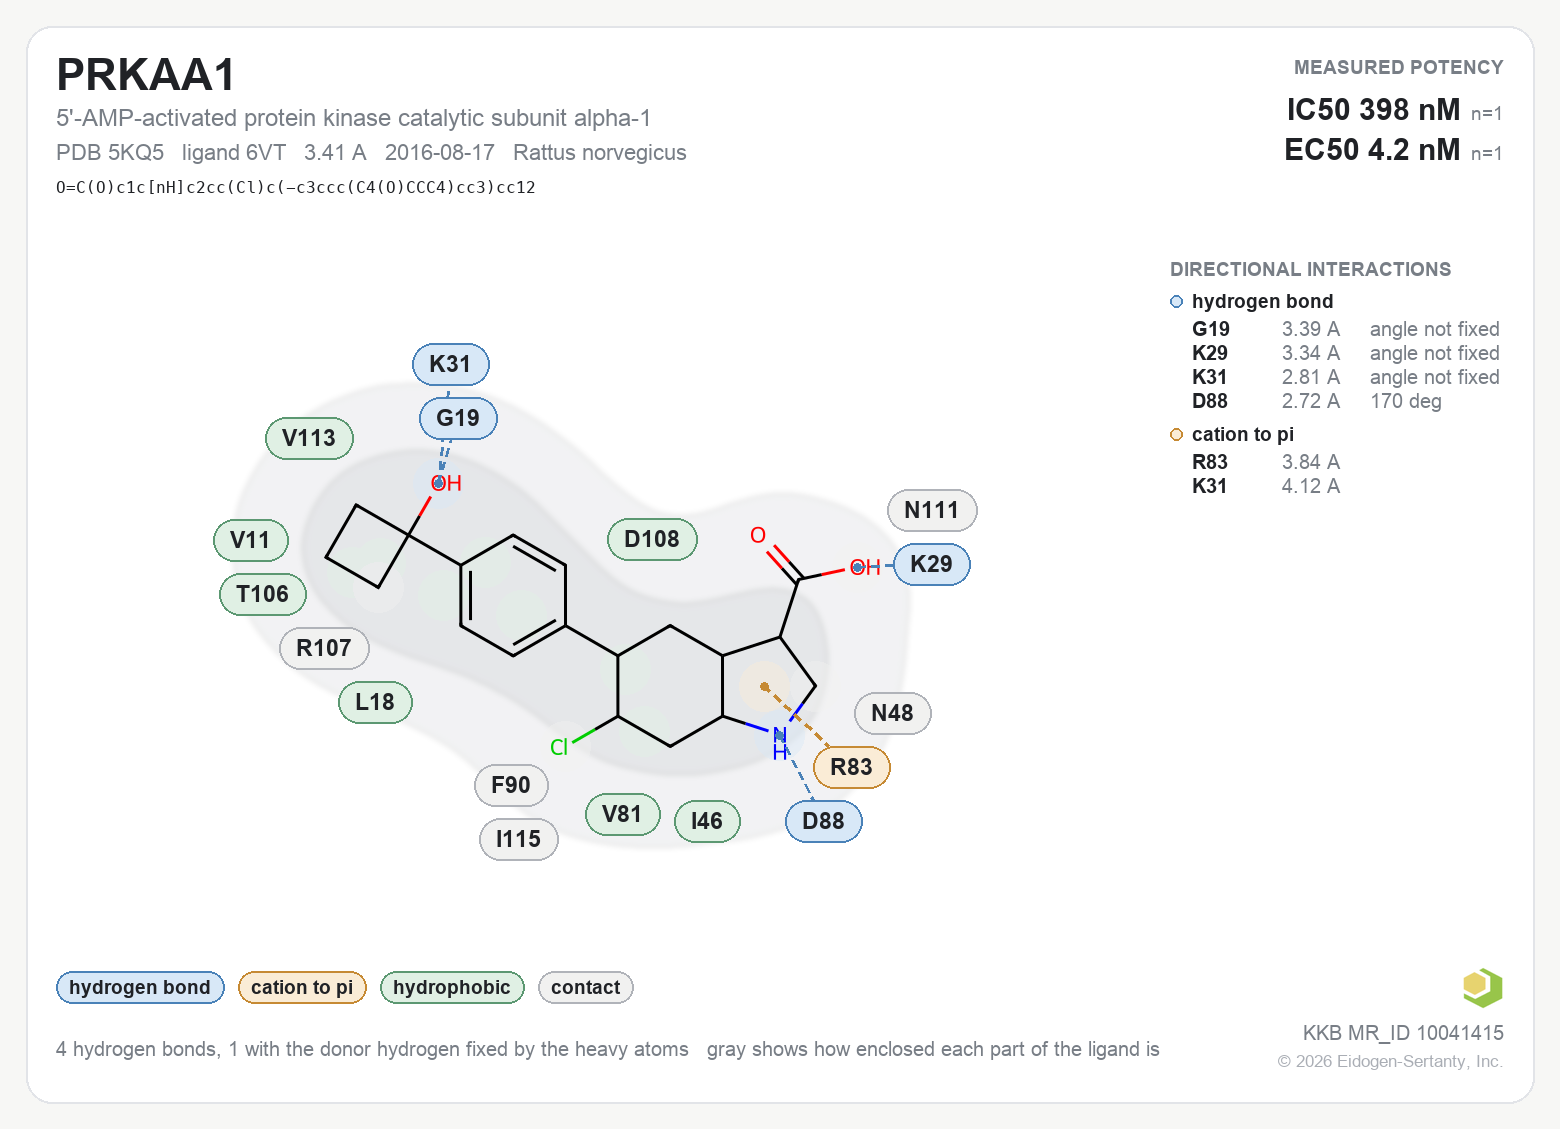Click the ligand 6VT text
Screen dimensions: 1560x1129
(x=234, y=153)
